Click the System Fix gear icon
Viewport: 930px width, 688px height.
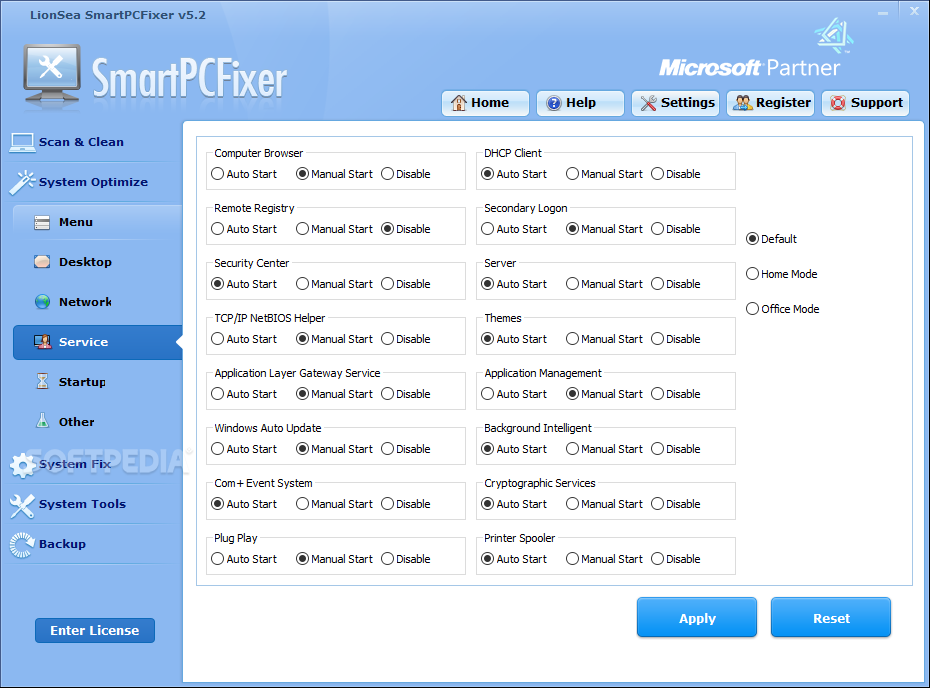[23, 465]
